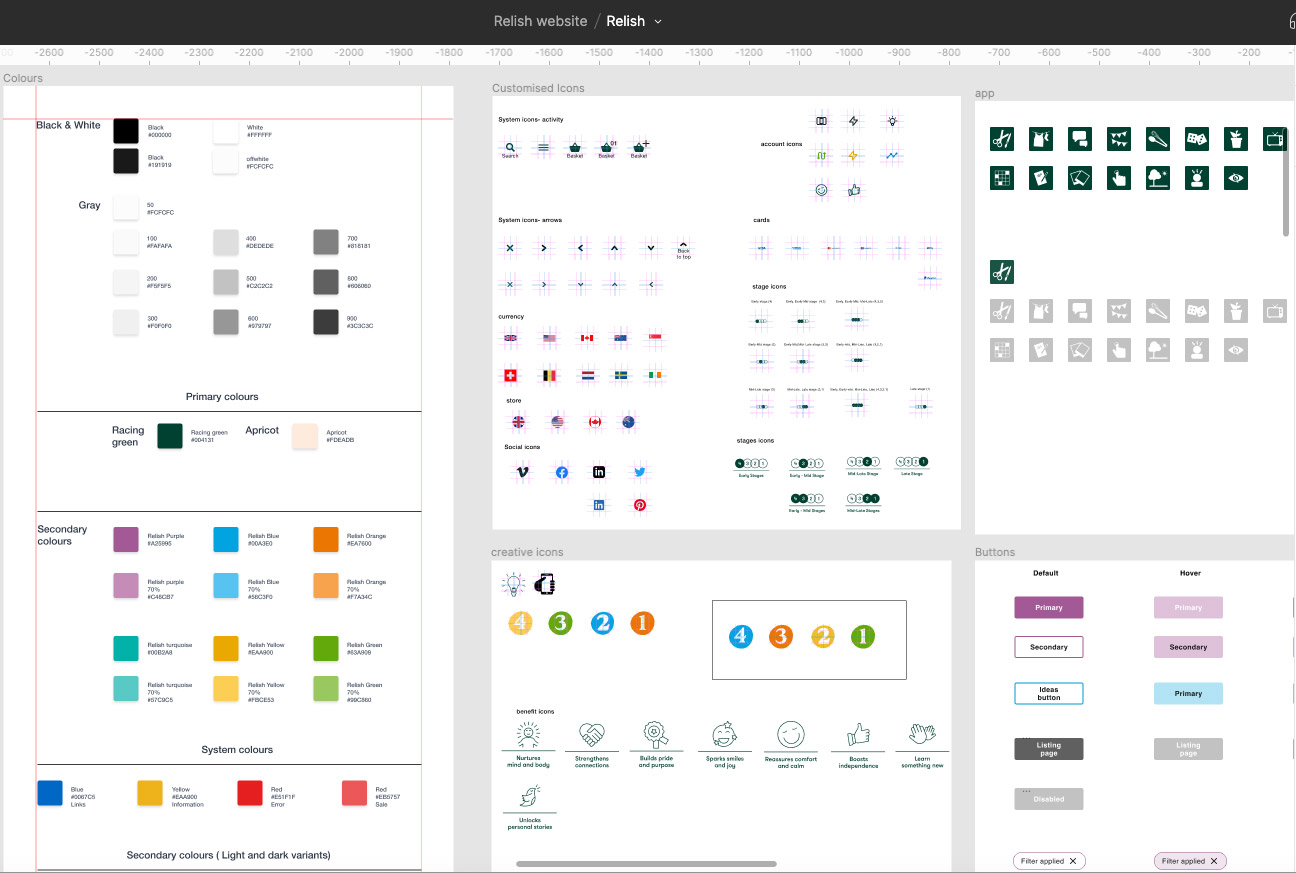This screenshot has width=1296, height=873.
Task: Select the Switzerland flag icon
Action: (510, 376)
